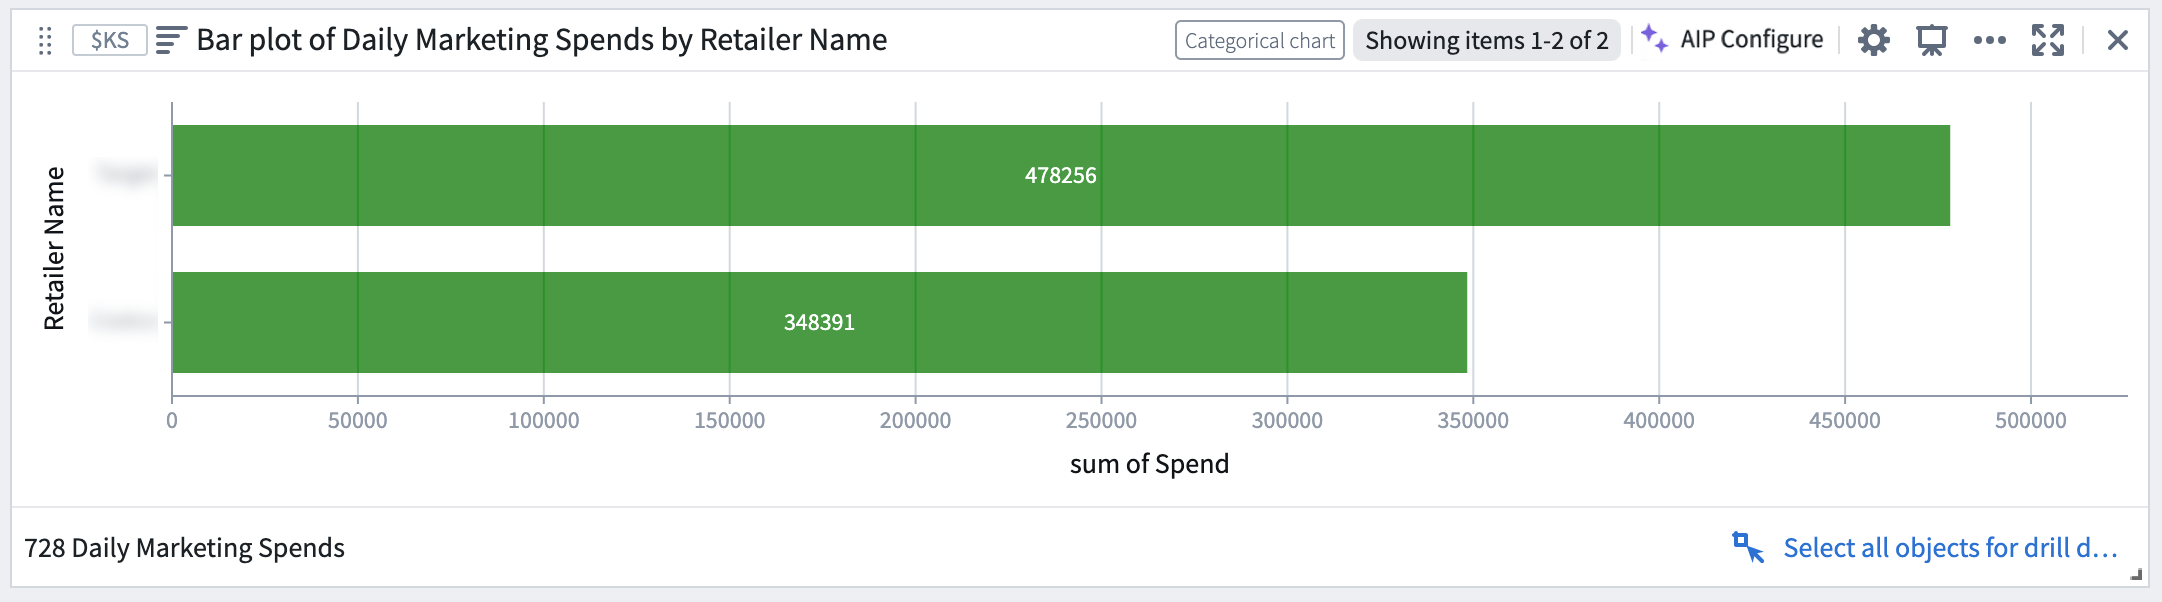
Task: Click the 728 Daily Marketing Spends text
Action: pyautogui.click(x=184, y=548)
